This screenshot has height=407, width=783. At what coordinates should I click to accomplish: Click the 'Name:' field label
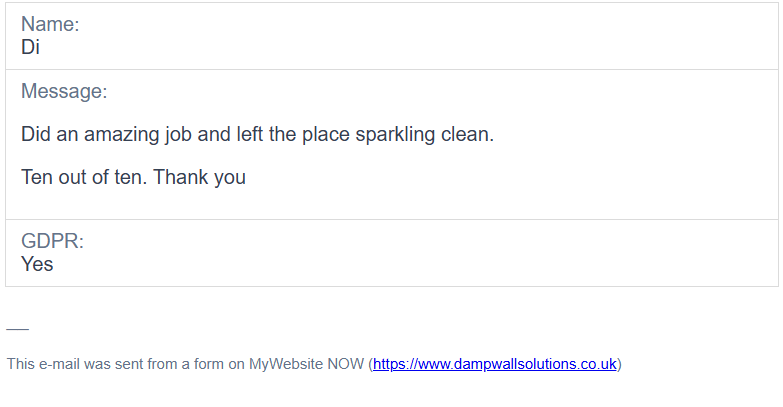(50, 24)
